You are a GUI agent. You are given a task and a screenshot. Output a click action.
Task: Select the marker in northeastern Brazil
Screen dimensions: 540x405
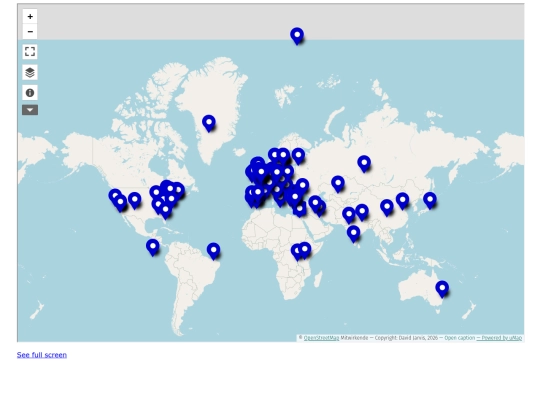point(214,251)
